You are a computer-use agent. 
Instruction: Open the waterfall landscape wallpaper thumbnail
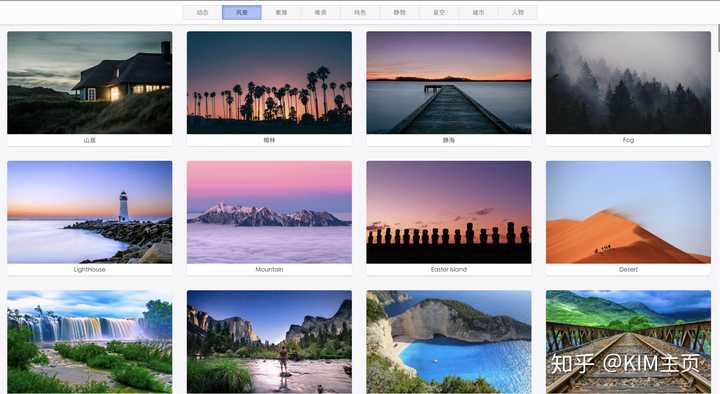pyautogui.click(x=90, y=342)
